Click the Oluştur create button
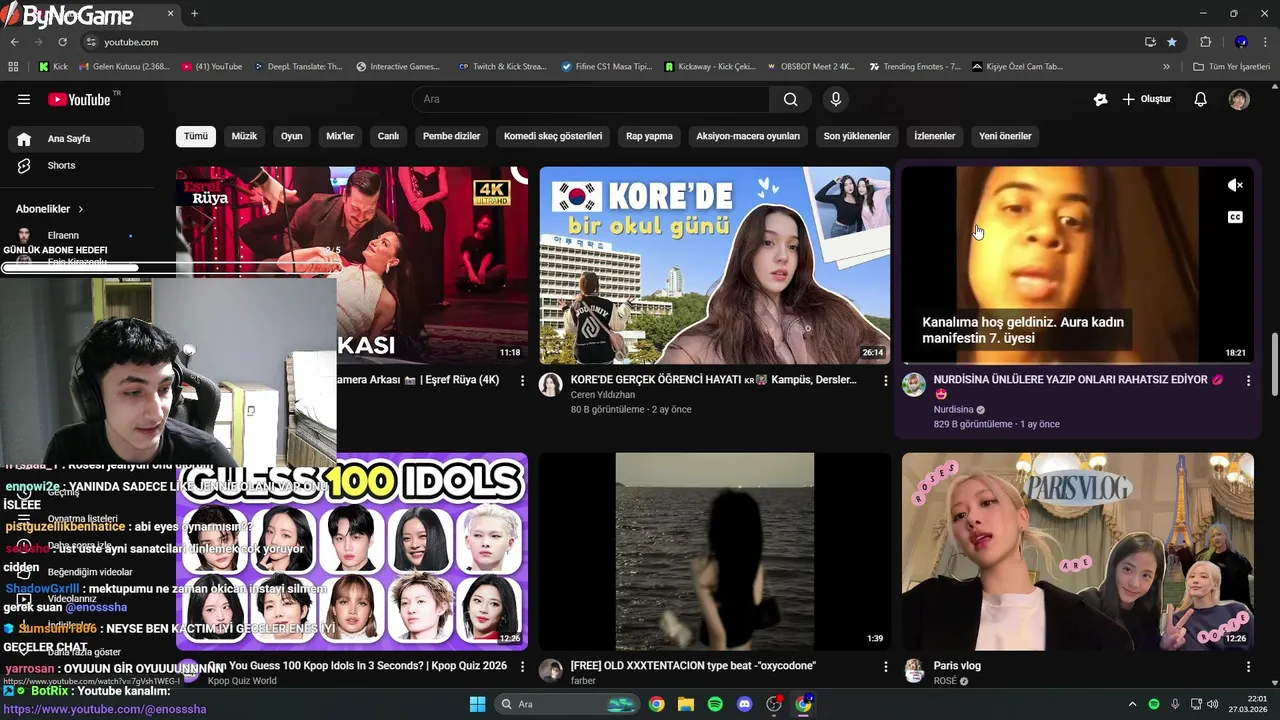Image resolution: width=1280 pixels, height=720 pixels. (x=1146, y=99)
